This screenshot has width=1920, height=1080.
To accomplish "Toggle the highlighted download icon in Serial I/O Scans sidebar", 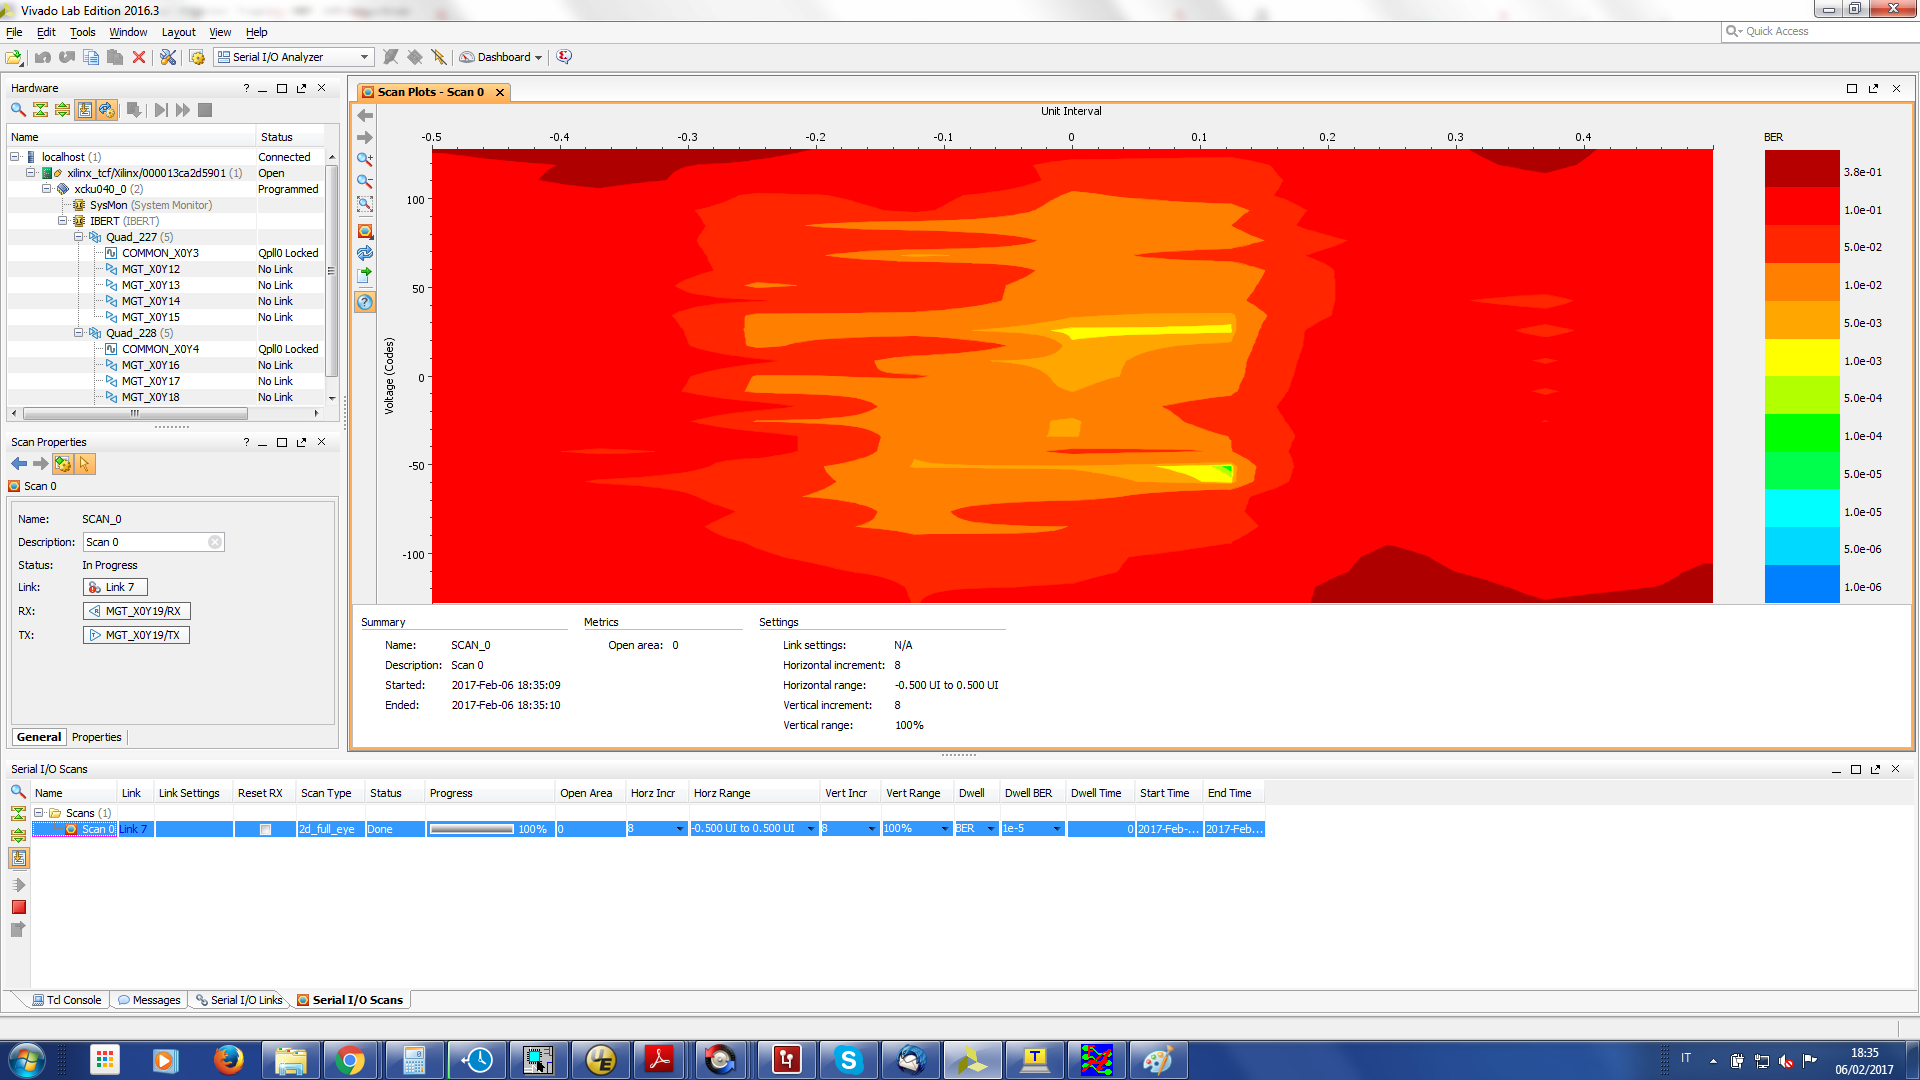I will pos(18,858).
